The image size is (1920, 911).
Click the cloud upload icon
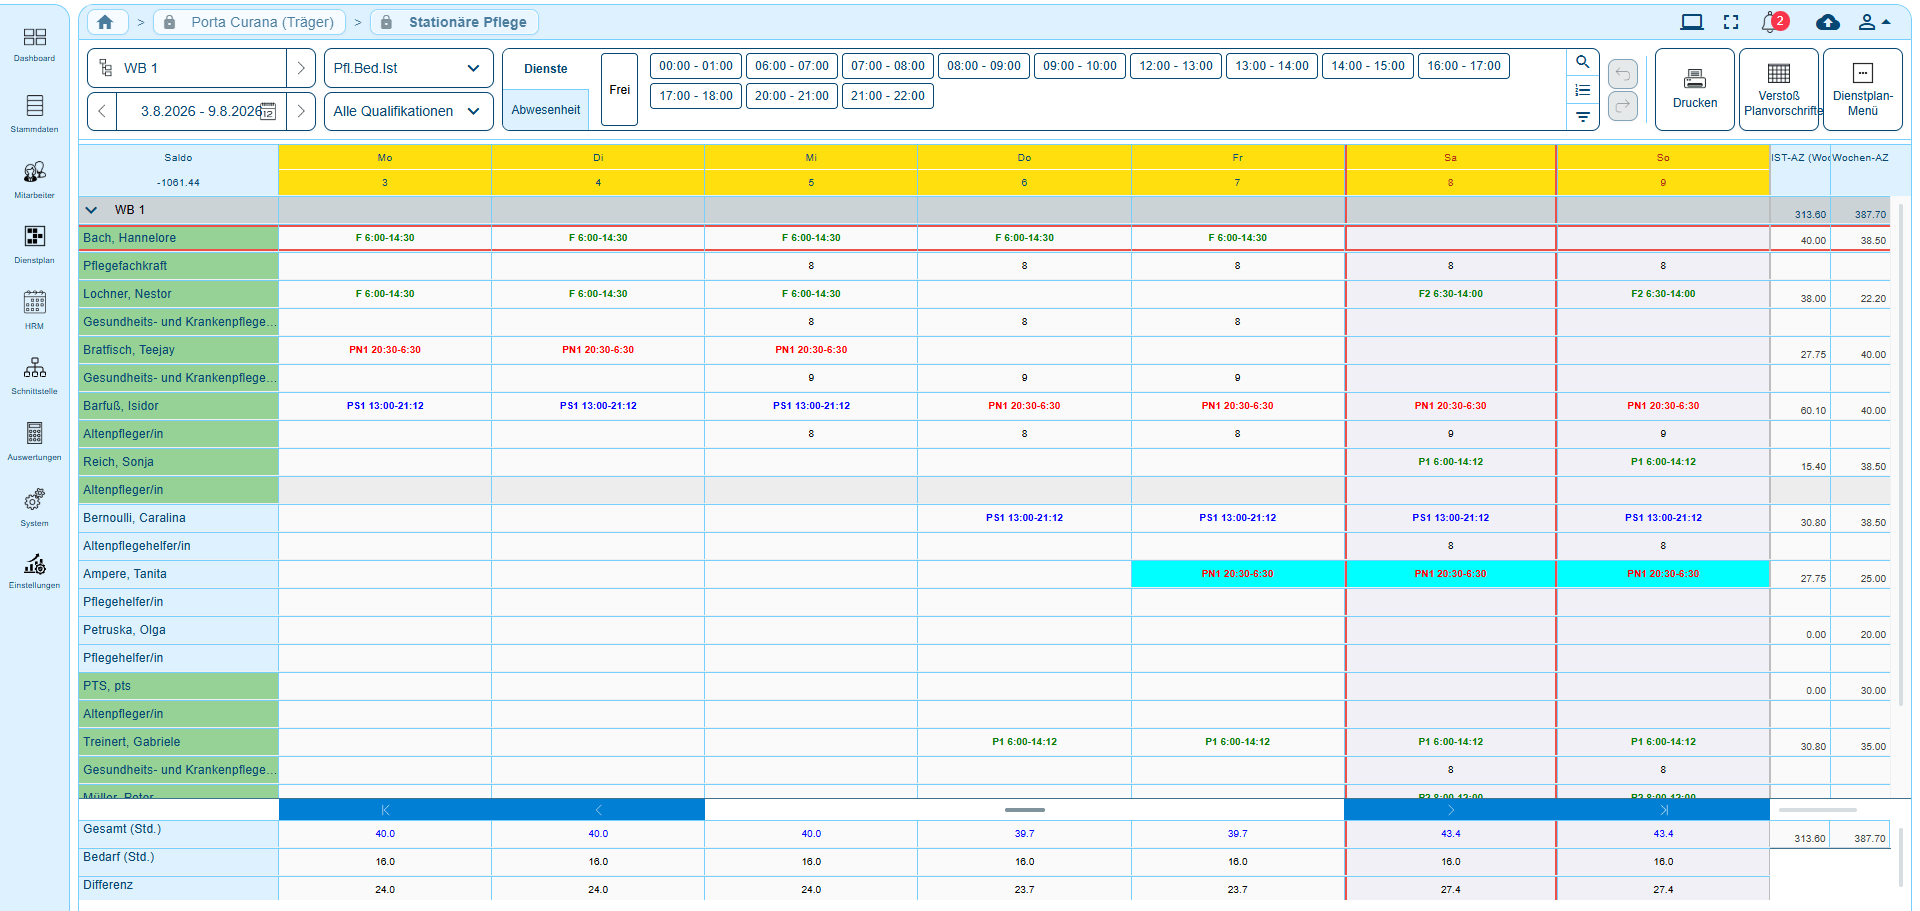1827,22
